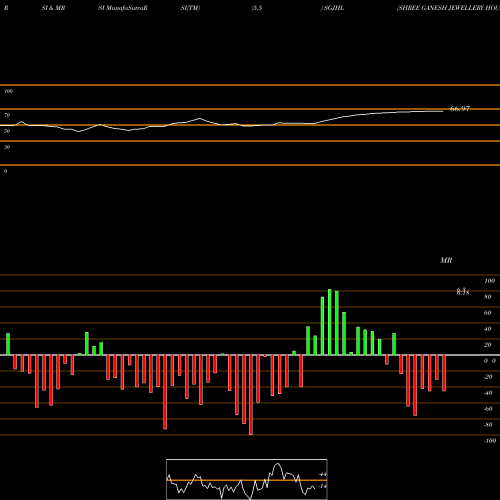
Task: Click the SI MunafaSutraR header text
Action: (123, 8)
